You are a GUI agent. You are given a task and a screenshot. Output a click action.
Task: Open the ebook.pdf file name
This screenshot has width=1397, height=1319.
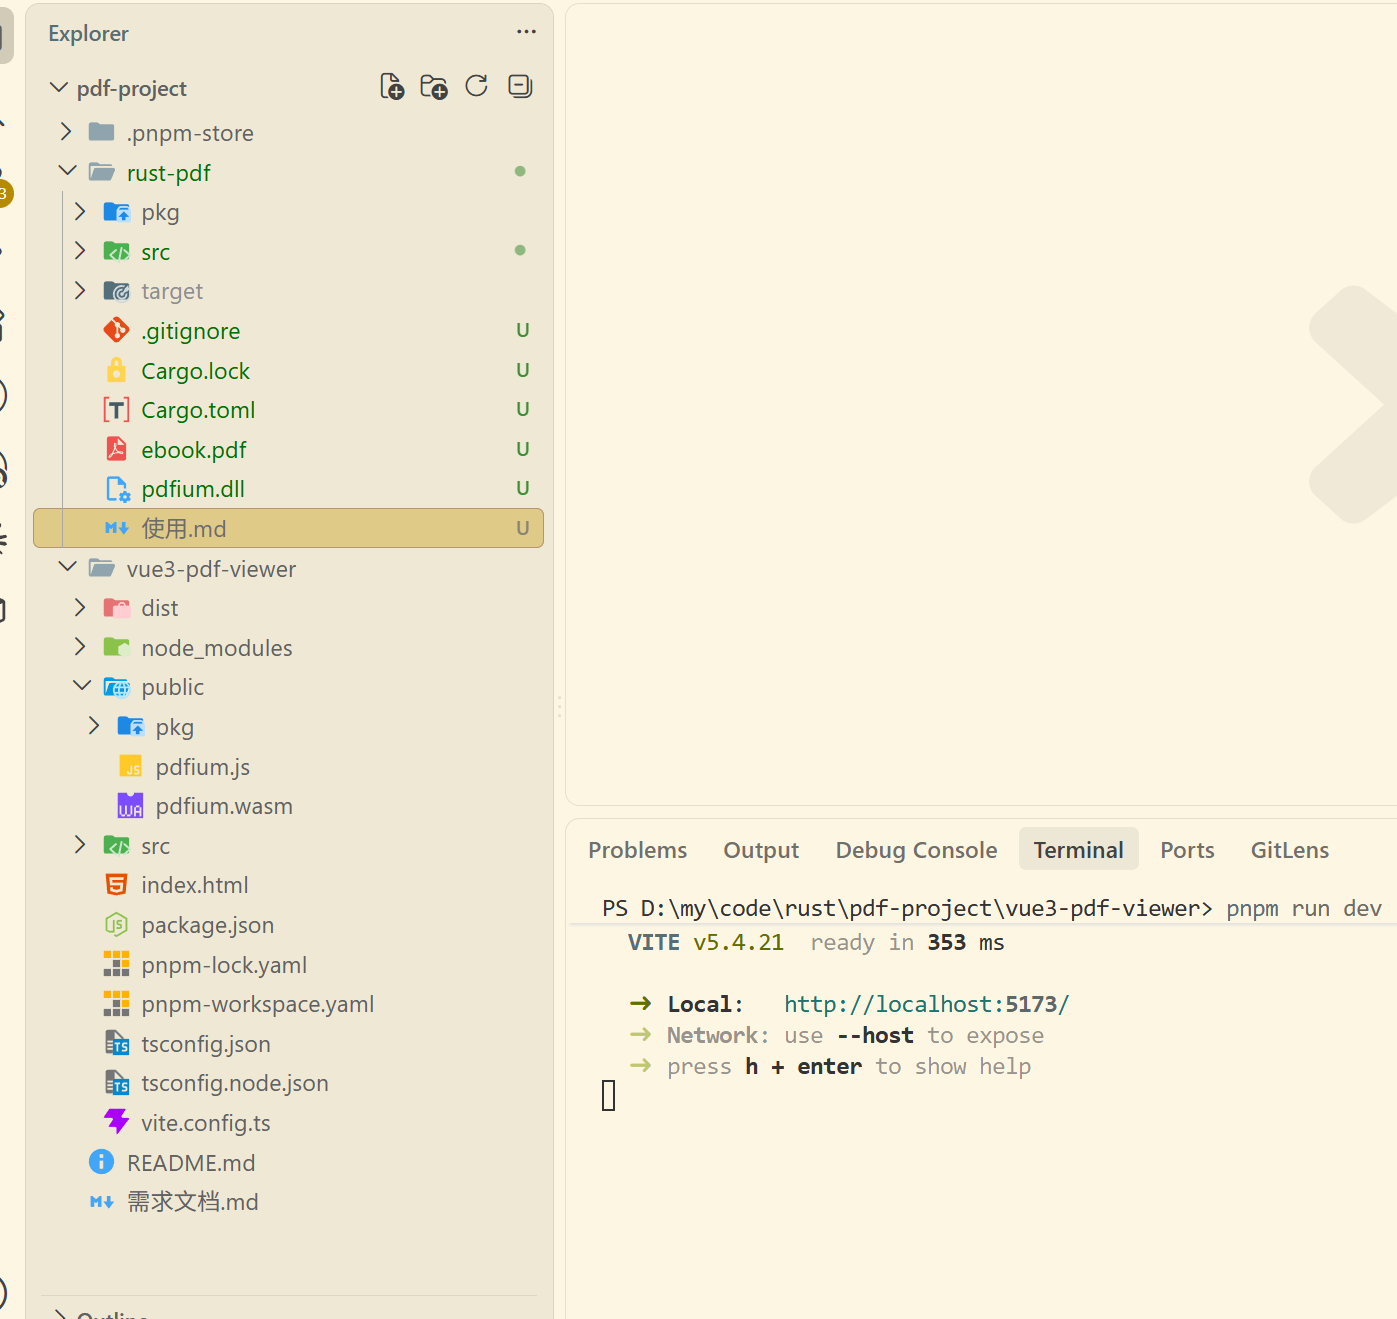click(x=194, y=450)
